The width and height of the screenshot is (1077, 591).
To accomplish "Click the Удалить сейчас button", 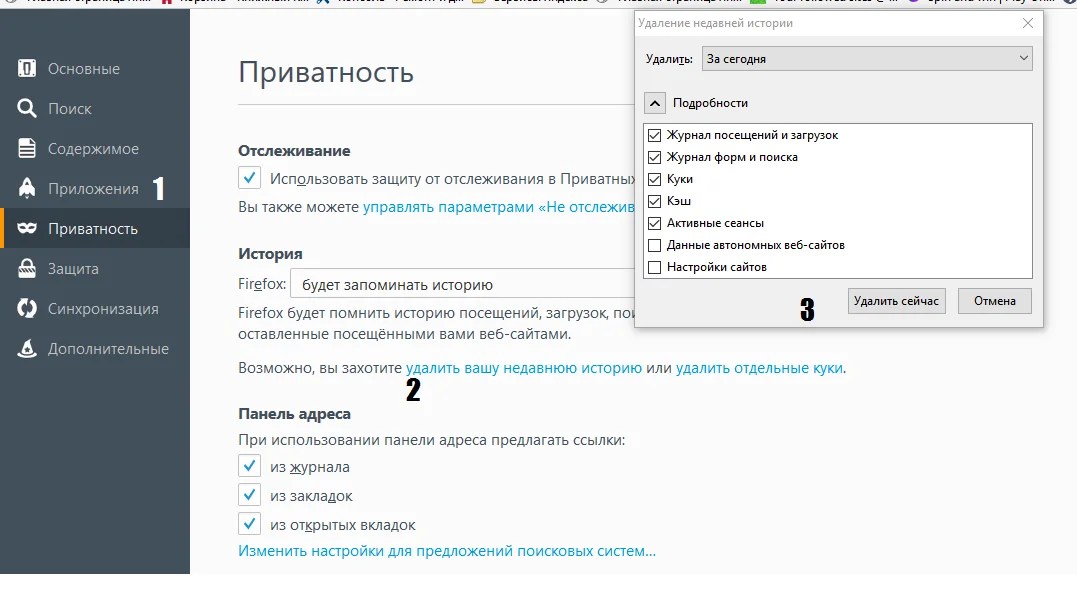I will (896, 301).
